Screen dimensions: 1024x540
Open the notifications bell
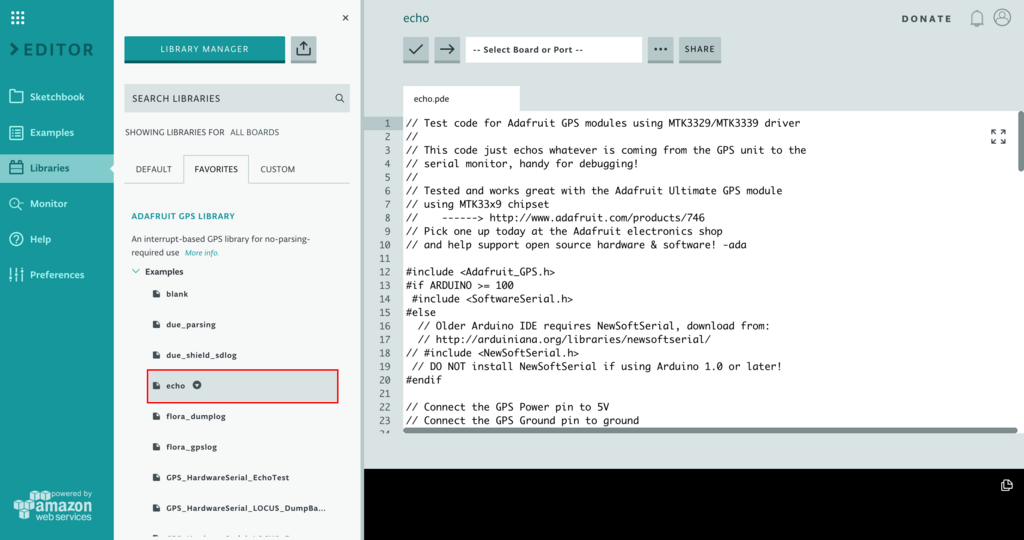tap(976, 18)
